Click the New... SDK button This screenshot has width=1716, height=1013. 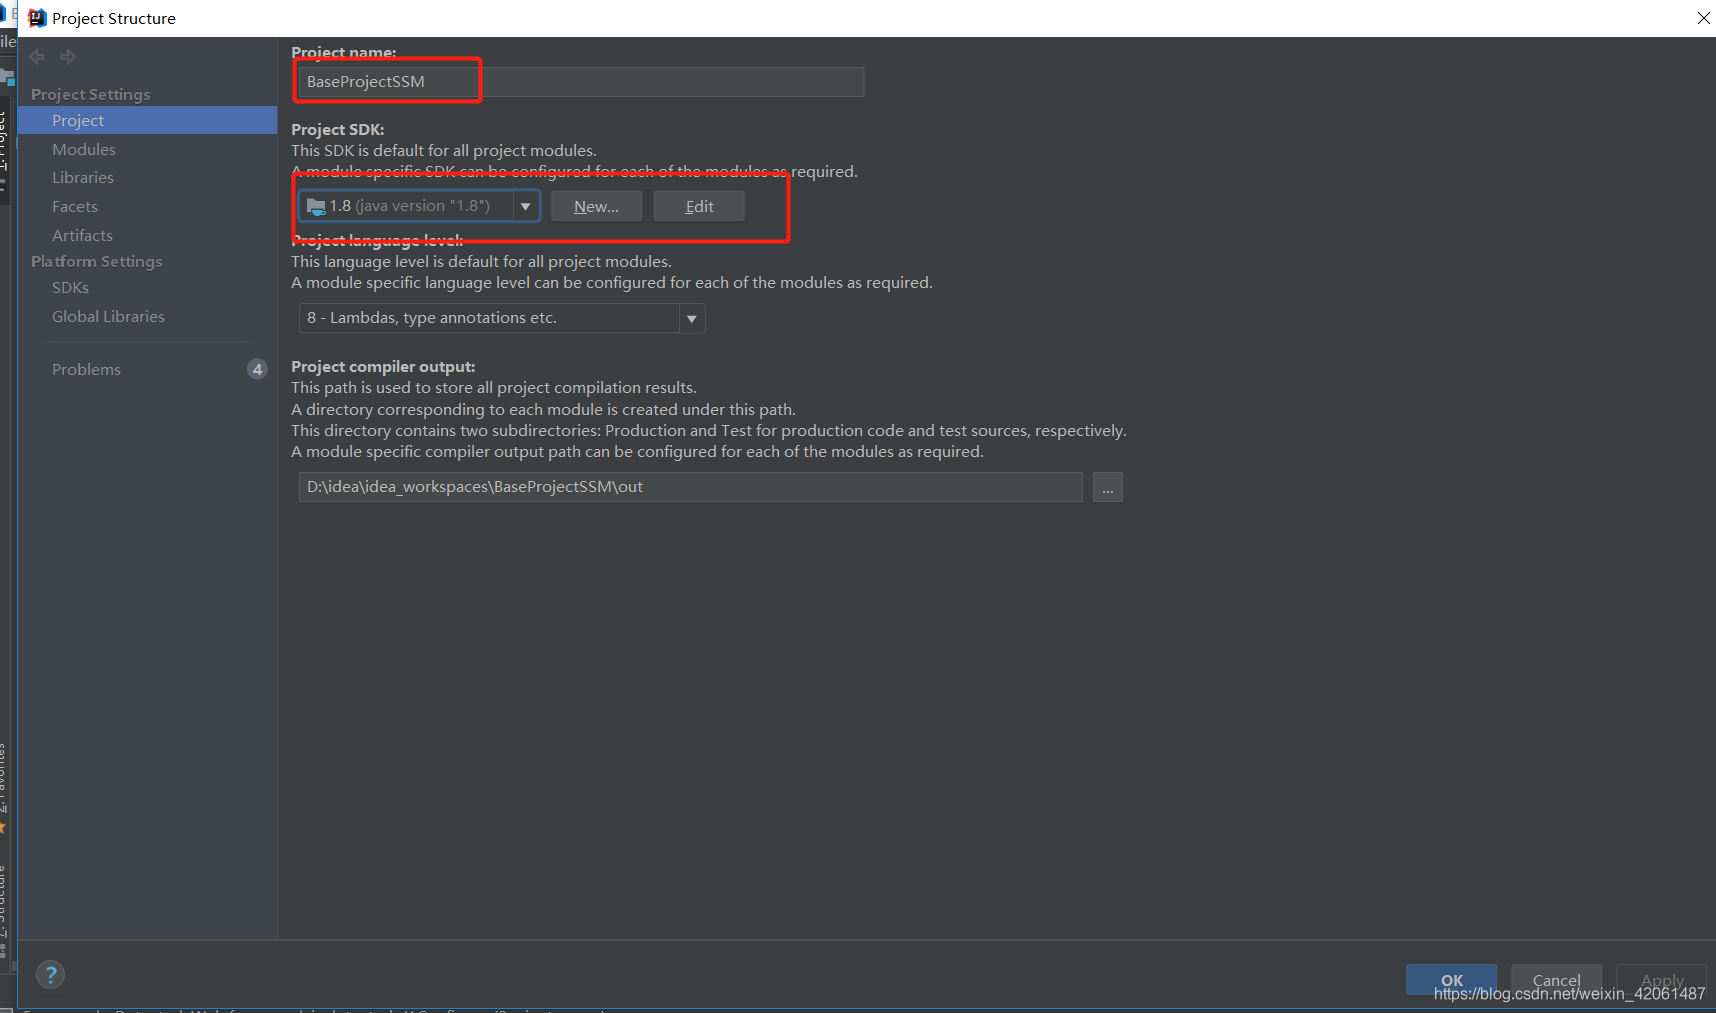596,206
